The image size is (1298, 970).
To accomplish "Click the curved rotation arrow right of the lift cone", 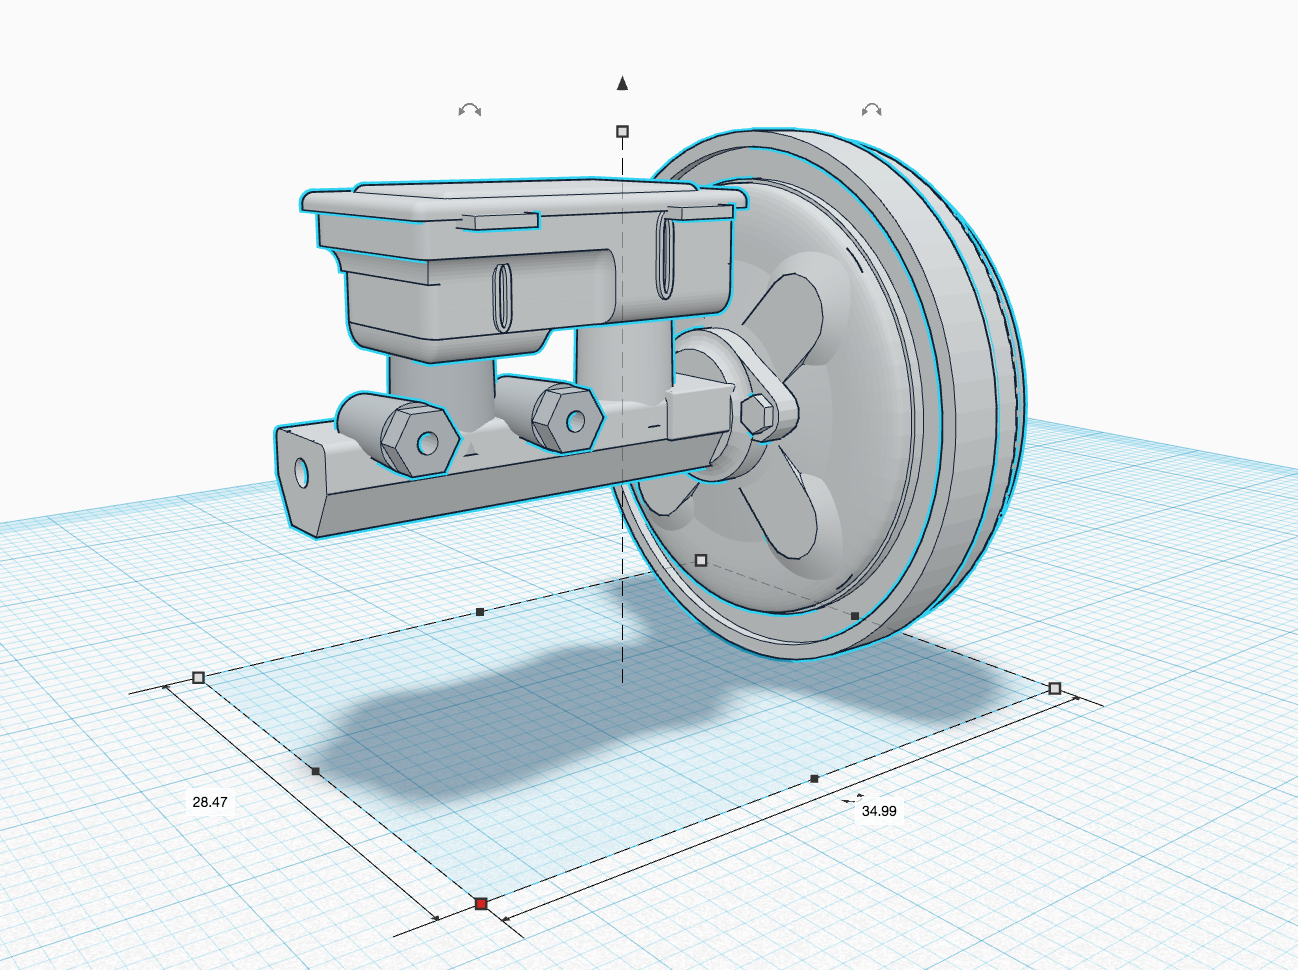I will click(x=872, y=109).
